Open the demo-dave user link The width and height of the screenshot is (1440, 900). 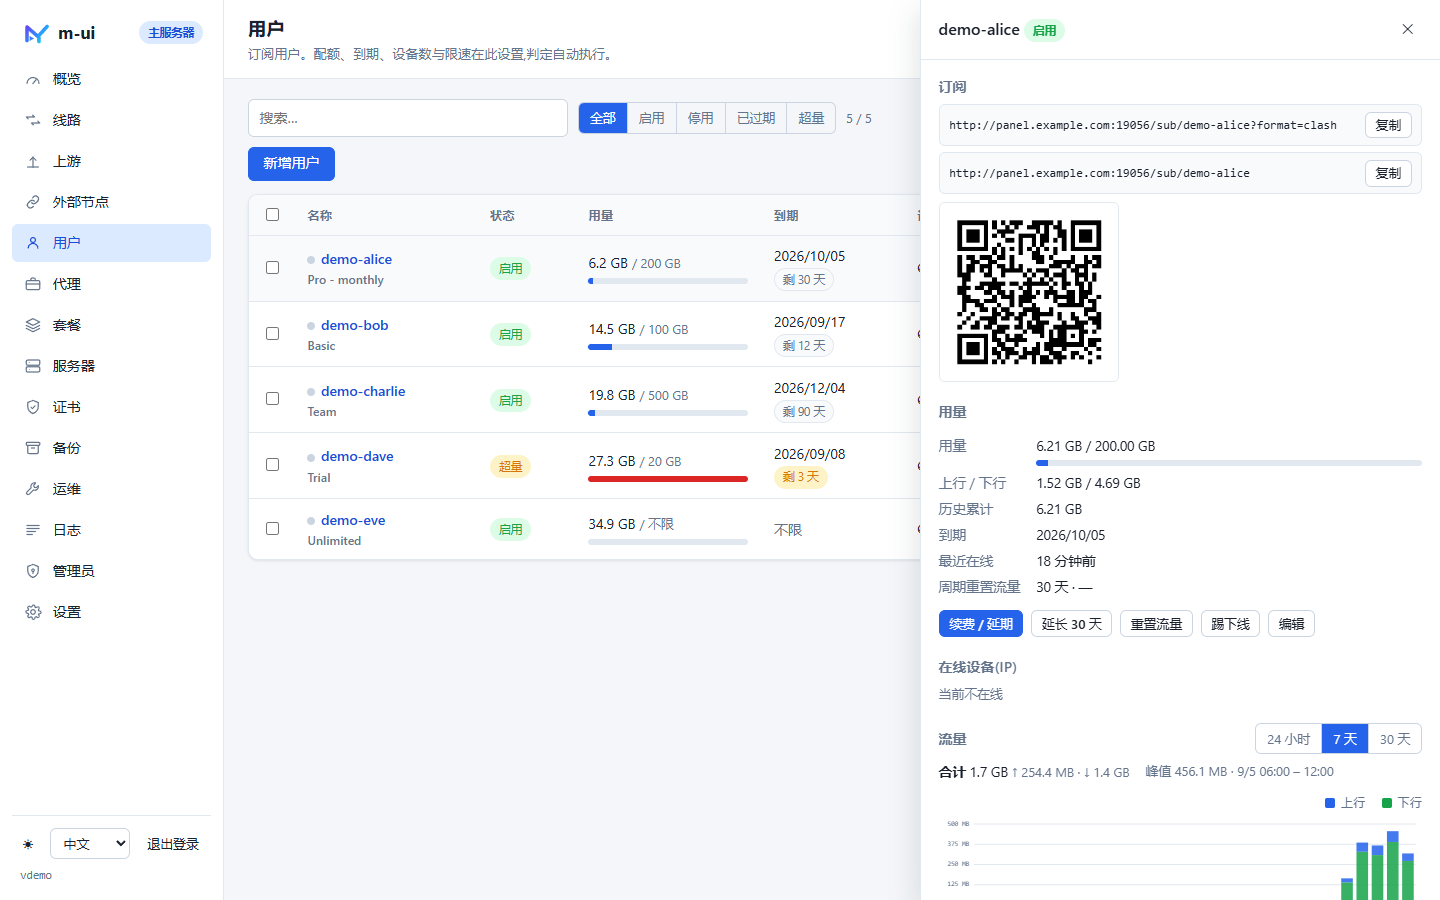click(x=357, y=456)
